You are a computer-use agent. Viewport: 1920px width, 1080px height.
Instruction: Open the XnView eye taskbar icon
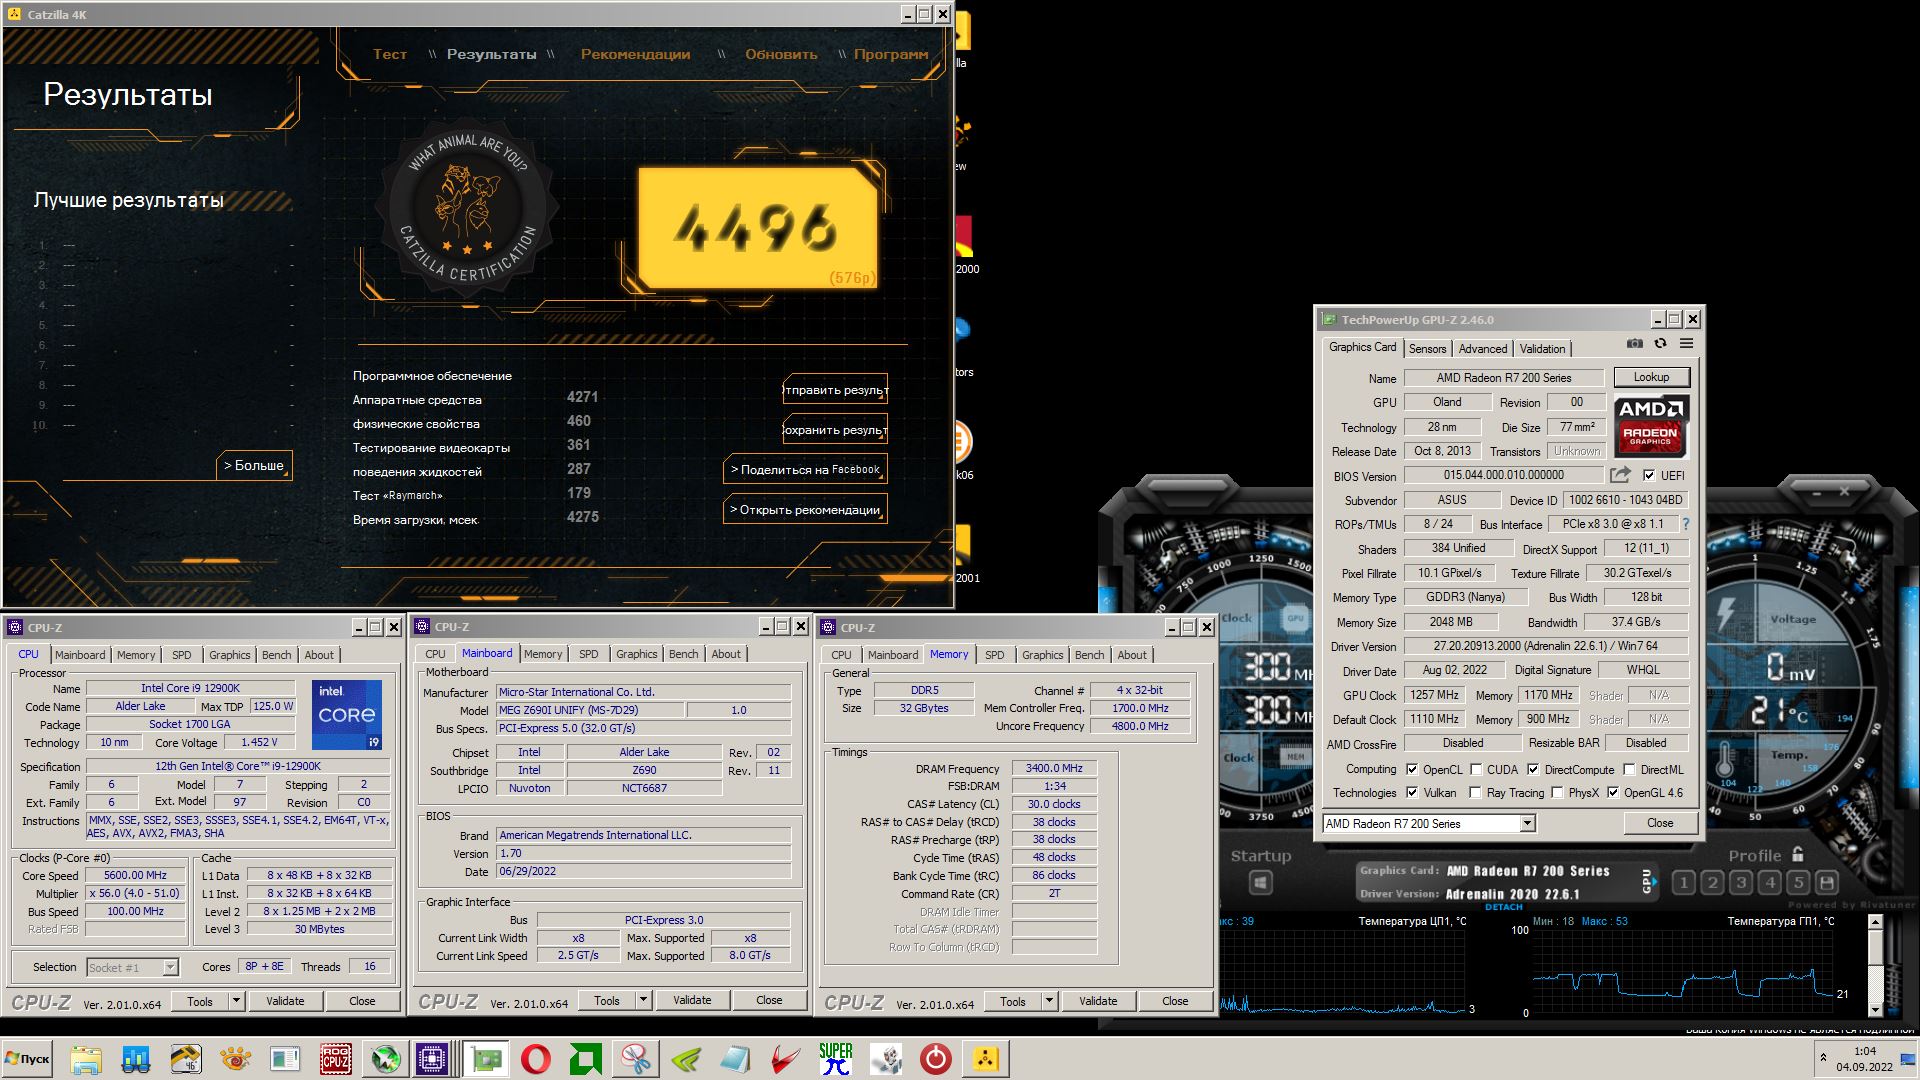(x=236, y=1058)
